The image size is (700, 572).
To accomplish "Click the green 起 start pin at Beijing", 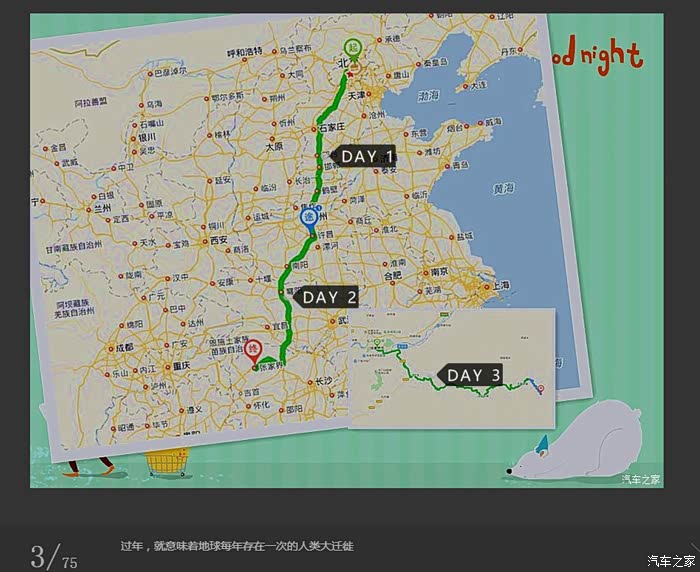I will [x=353, y=48].
